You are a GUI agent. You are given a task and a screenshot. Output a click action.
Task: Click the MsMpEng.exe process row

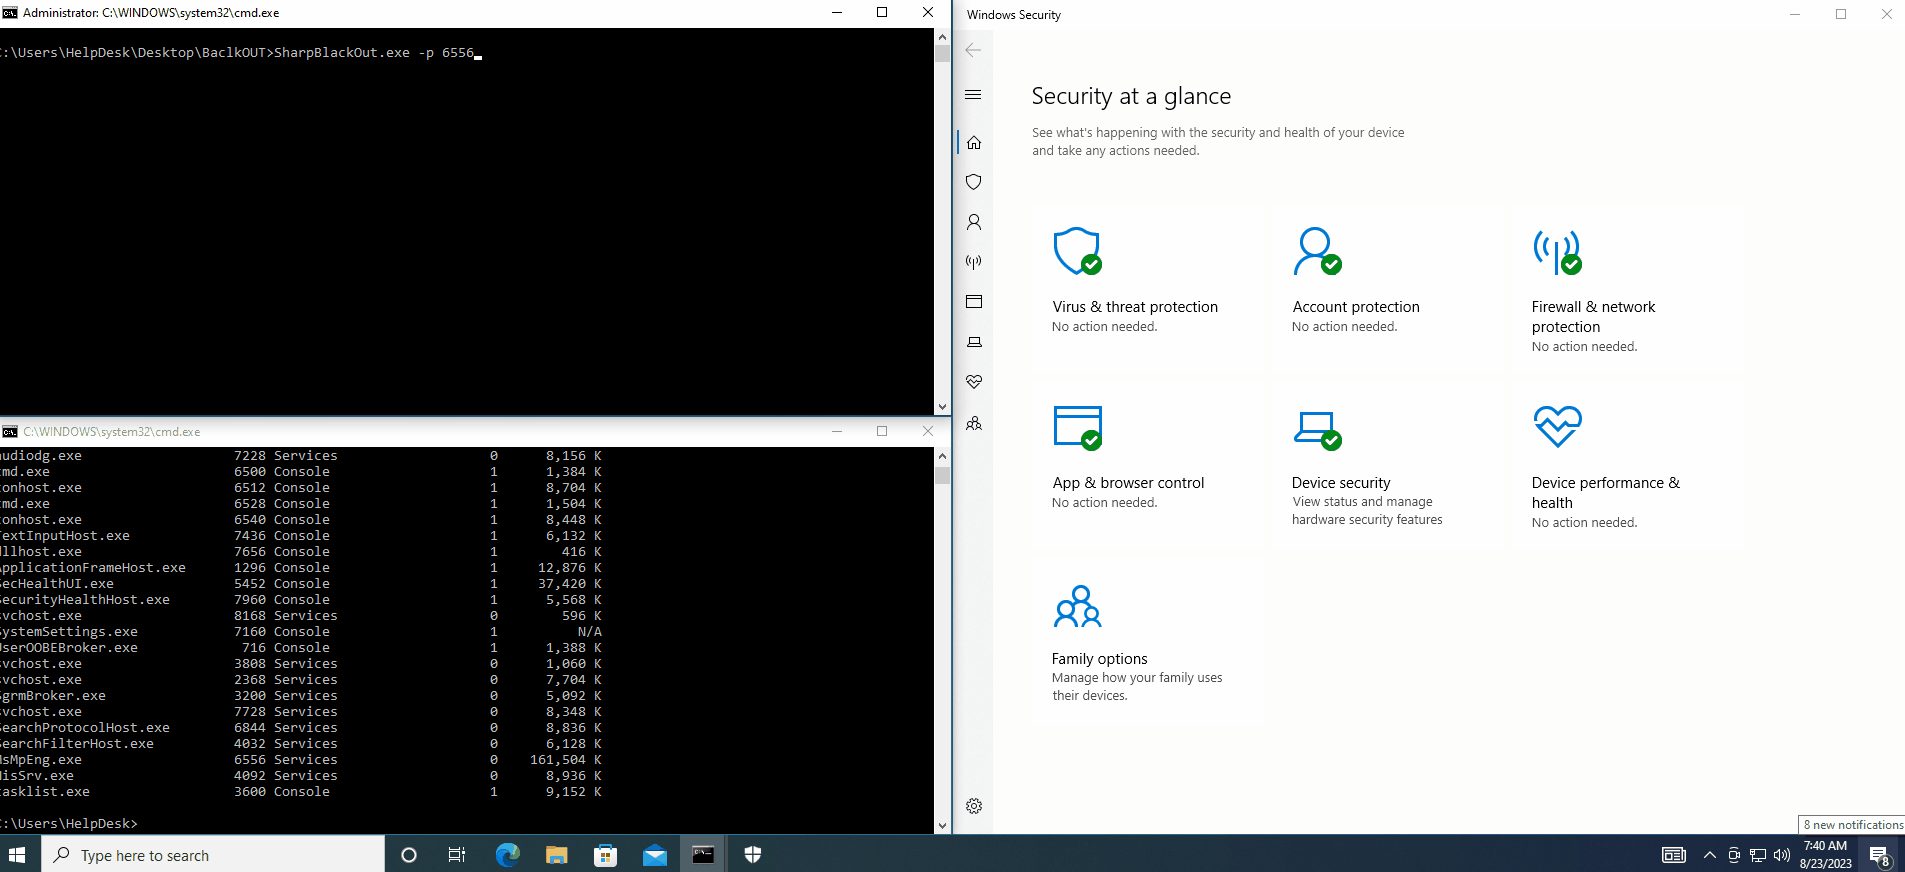(301, 760)
